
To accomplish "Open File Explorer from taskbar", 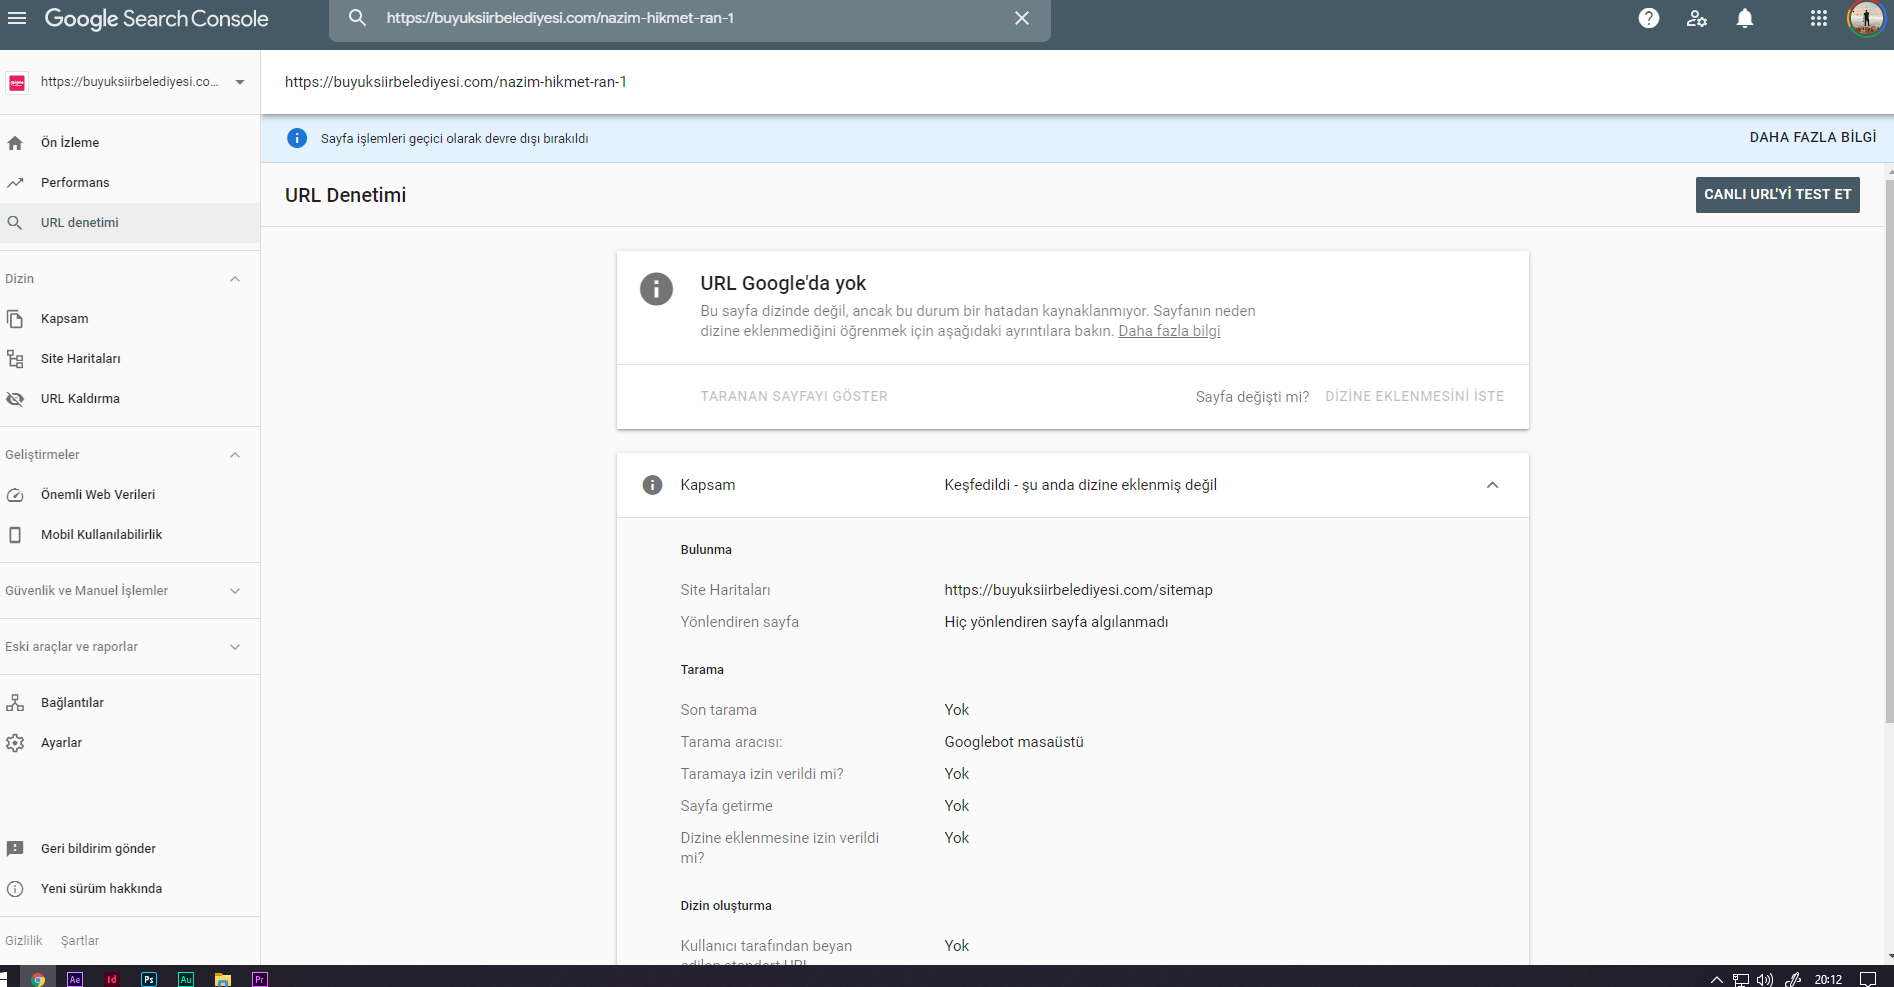I will pos(223,979).
